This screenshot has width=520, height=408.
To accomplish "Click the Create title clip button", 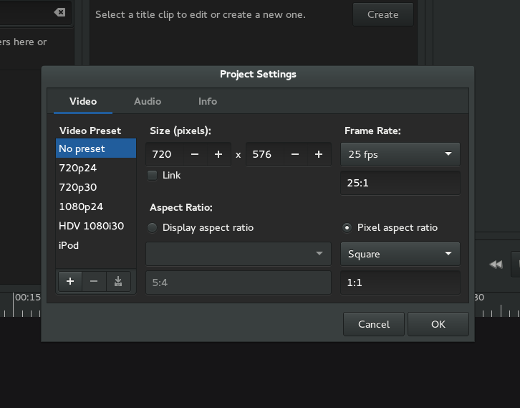I will click(x=383, y=15).
